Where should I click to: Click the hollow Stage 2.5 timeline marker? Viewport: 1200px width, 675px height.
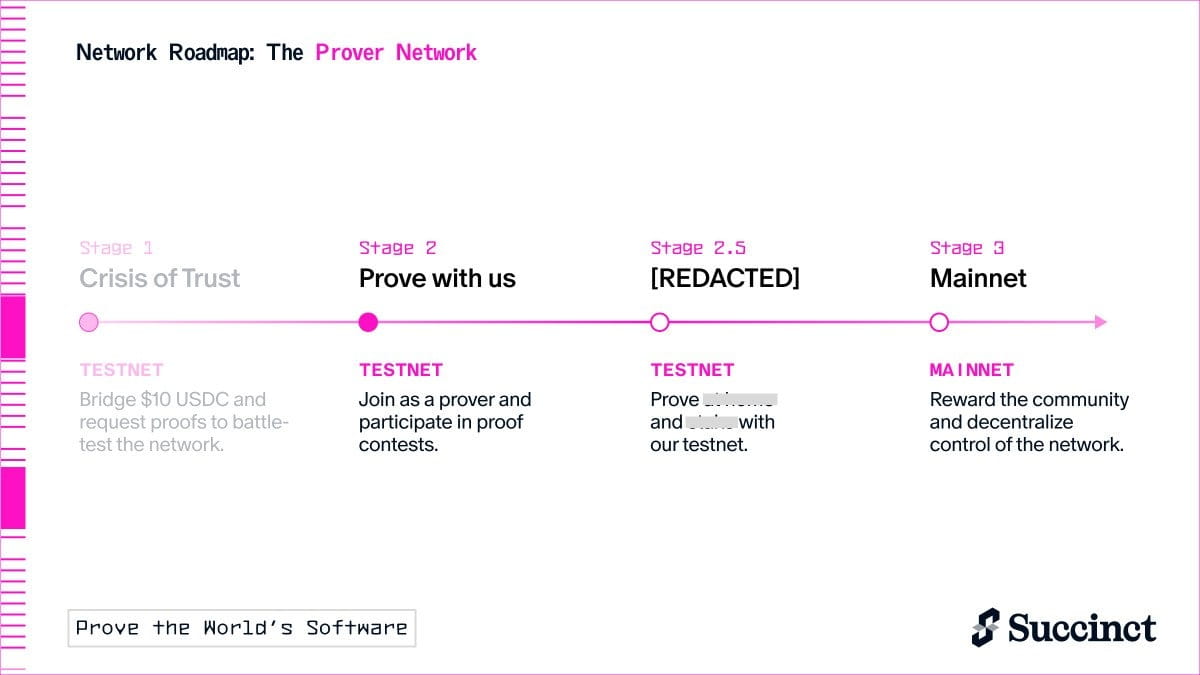click(x=659, y=322)
